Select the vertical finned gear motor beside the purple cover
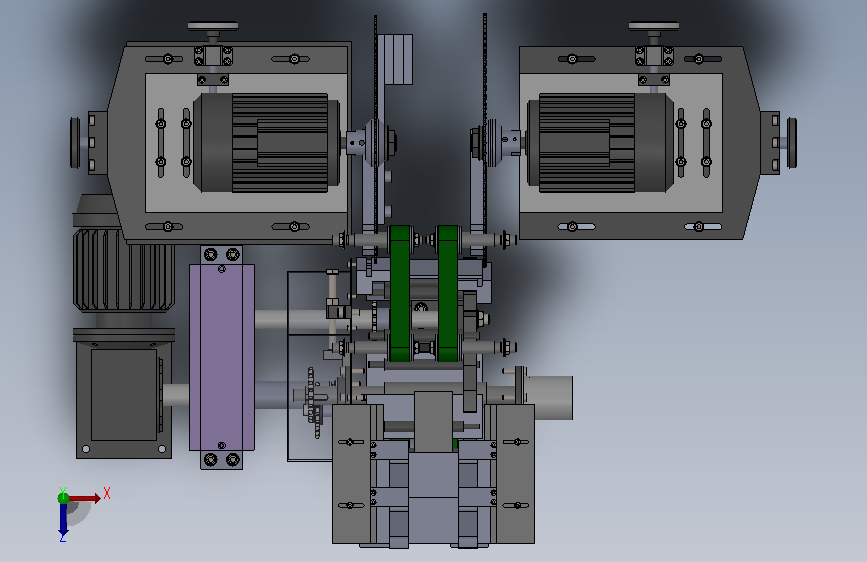 coord(124,271)
